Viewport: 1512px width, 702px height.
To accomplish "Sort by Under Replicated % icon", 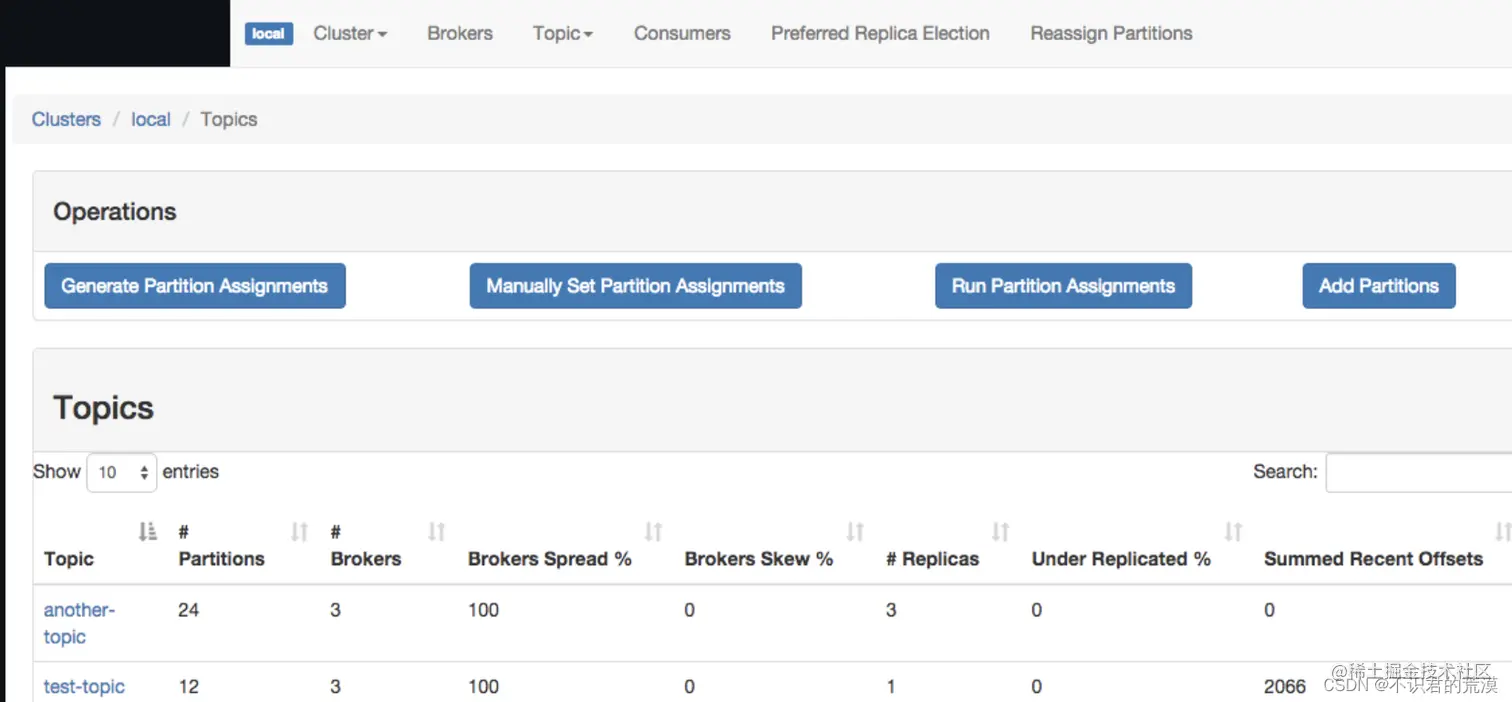I will pyautogui.click(x=1233, y=532).
